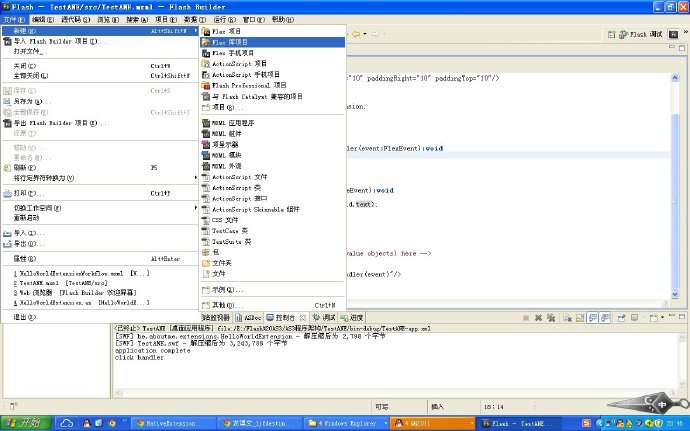Open the 编辑 (Edit) menu
This screenshot has height=431, width=690.
click(x=43, y=19)
